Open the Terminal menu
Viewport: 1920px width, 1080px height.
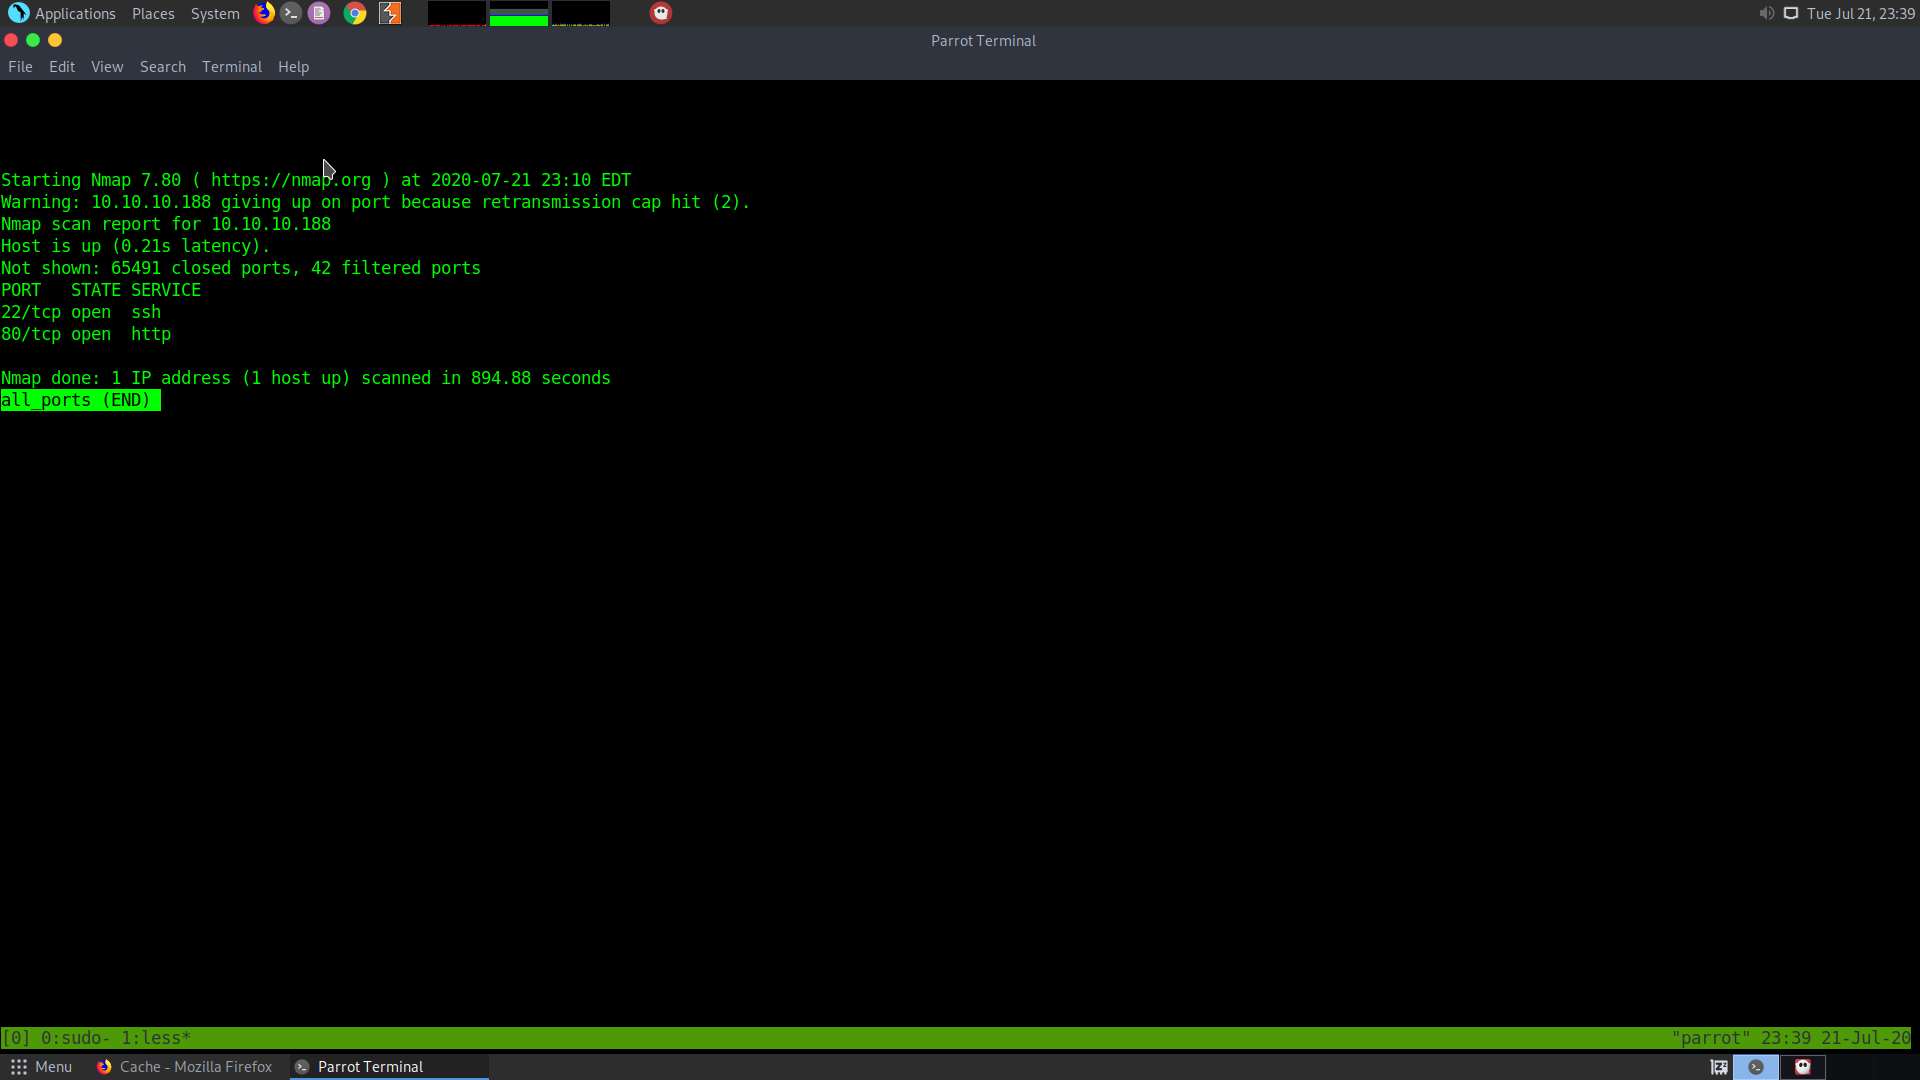pos(231,67)
